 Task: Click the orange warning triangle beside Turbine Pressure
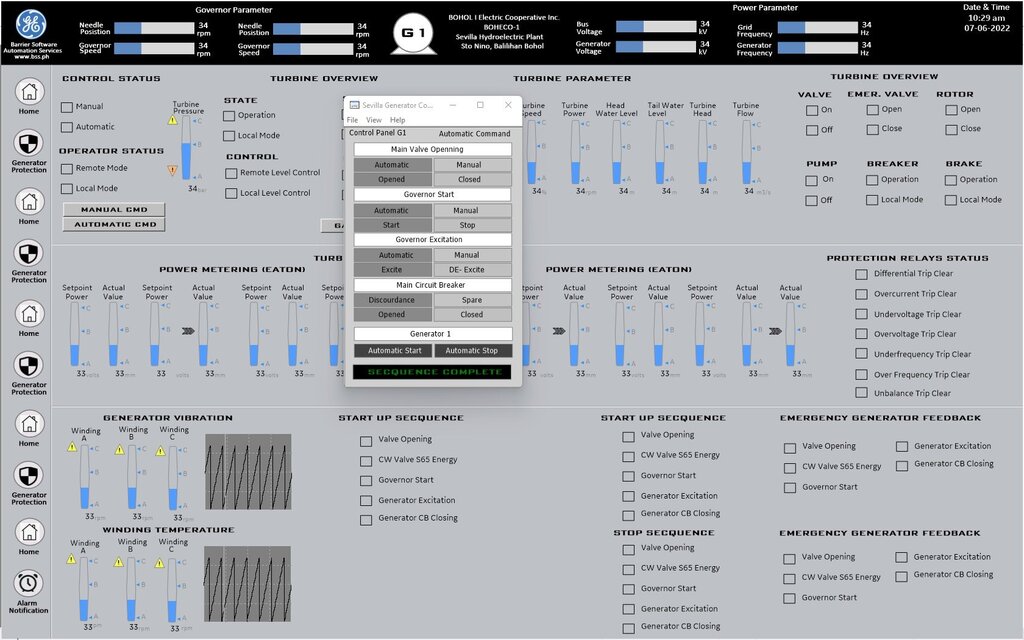[172, 170]
